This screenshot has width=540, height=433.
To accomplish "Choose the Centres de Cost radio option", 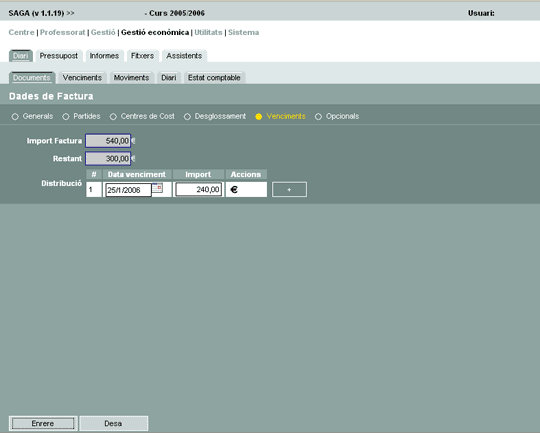I will [x=113, y=117].
